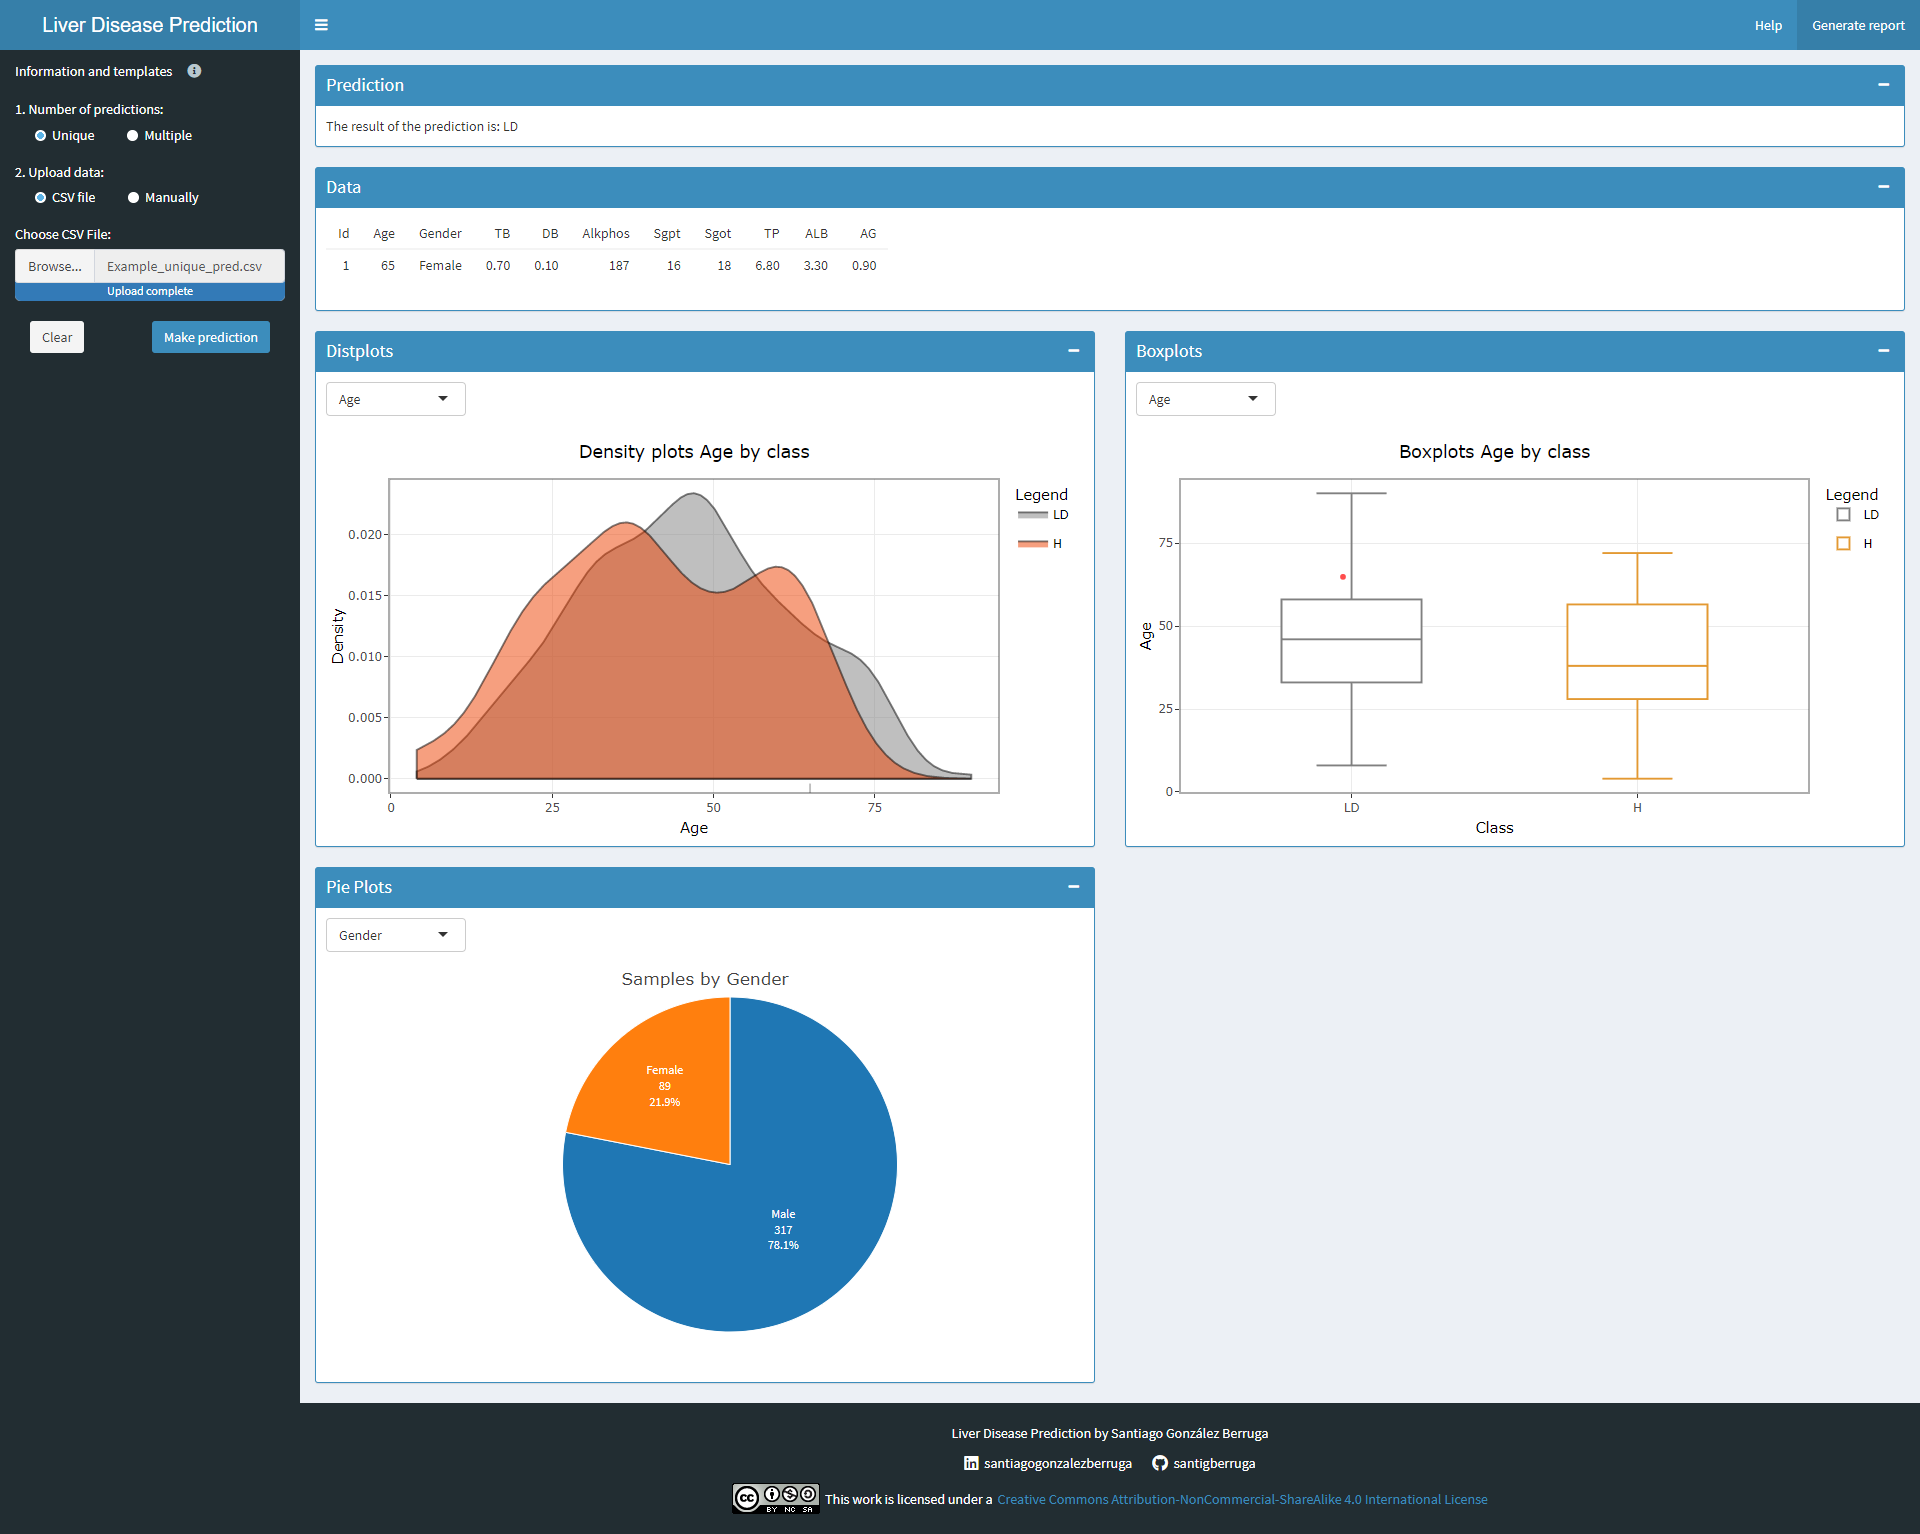This screenshot has height=1534, width=1920.
Task: Click the Creative Commons license badge
Action: coord(775,1498)
